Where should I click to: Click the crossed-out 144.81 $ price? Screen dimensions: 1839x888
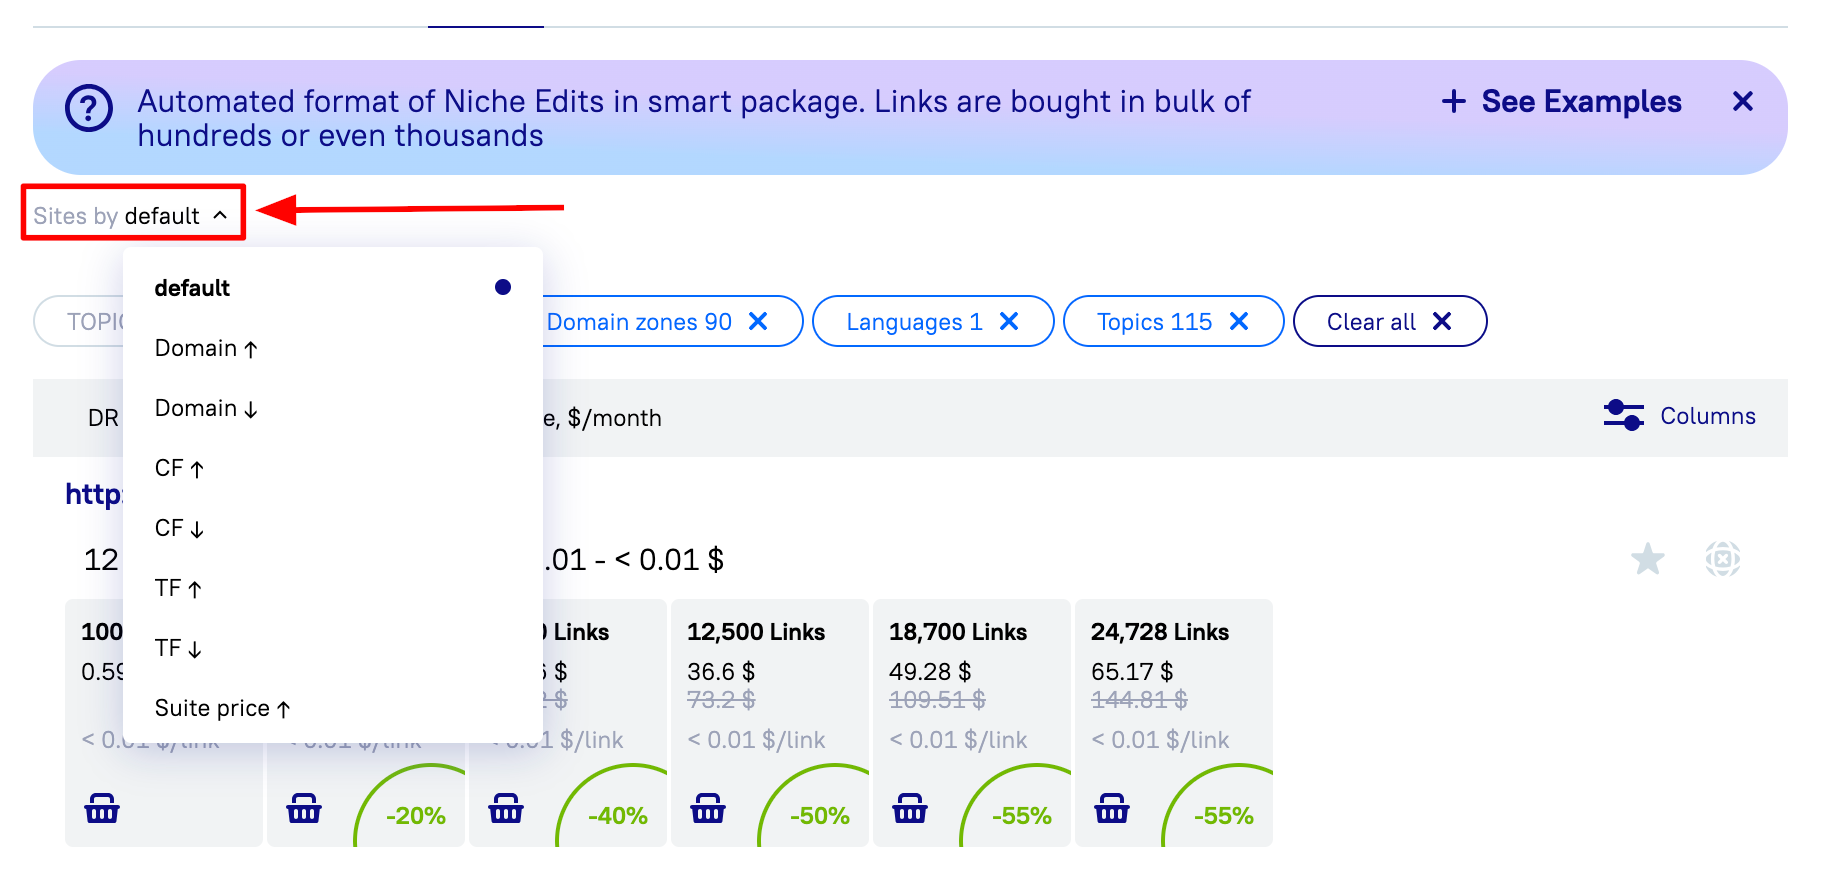click(x=1139, y=700)
